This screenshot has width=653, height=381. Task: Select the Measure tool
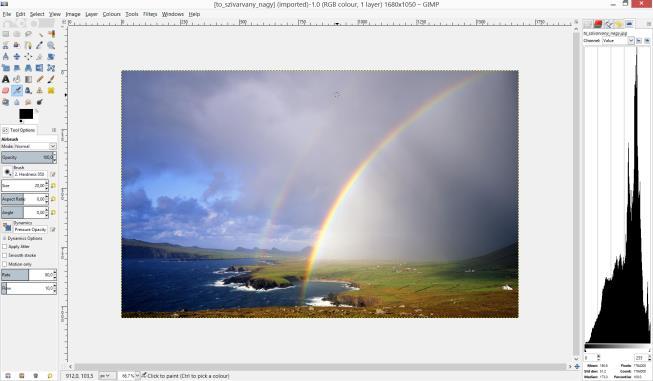(5, 56)
